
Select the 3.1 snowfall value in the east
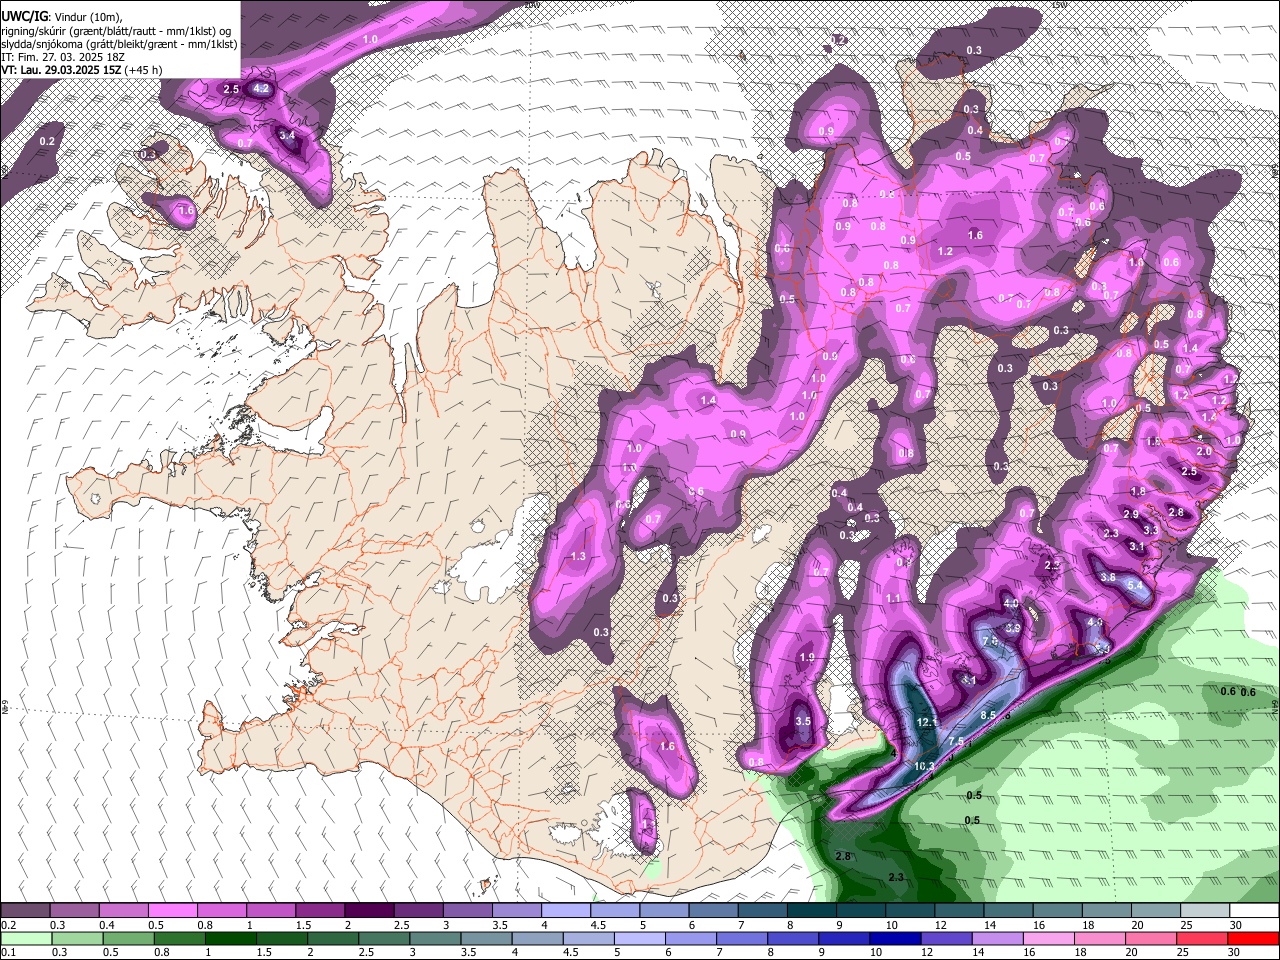click(1136, 547)
